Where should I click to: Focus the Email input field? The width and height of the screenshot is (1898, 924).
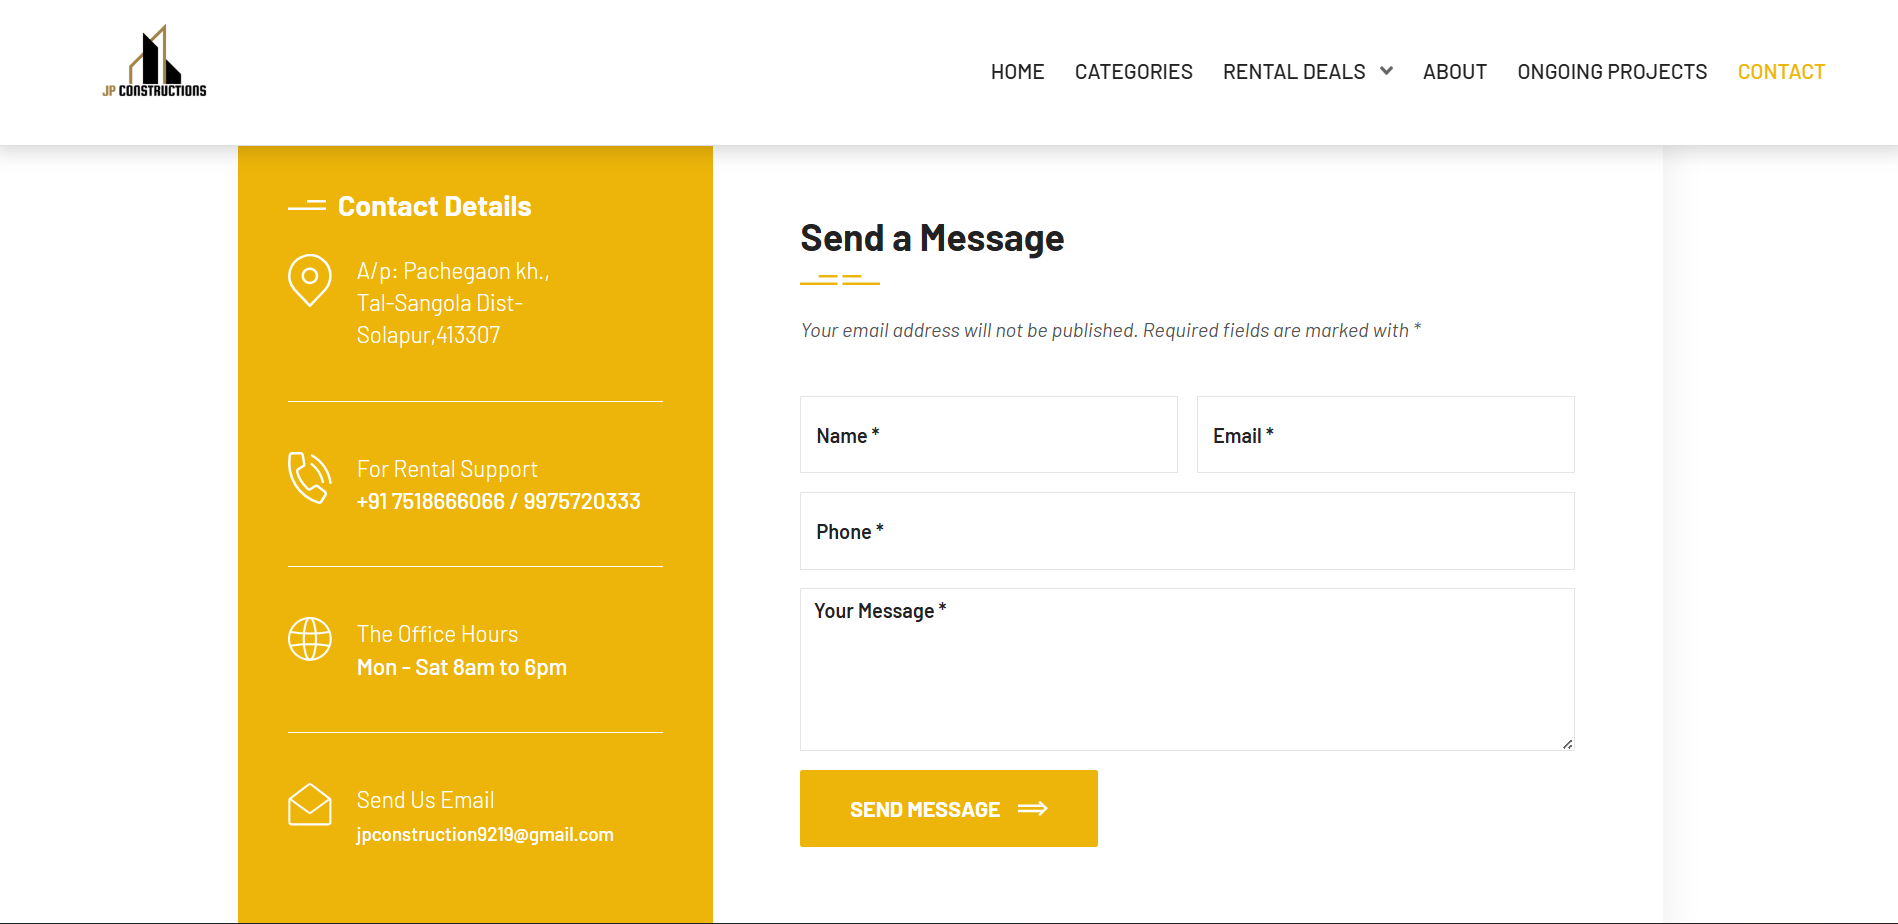tap(1385, 435)
